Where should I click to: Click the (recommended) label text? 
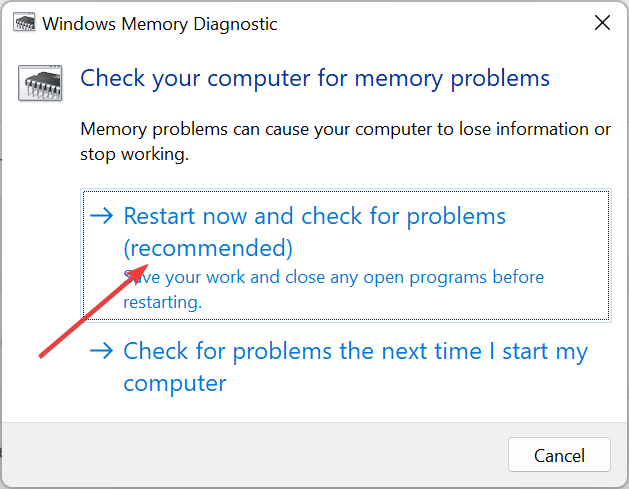pyautogui.click(x=208, y=248)
